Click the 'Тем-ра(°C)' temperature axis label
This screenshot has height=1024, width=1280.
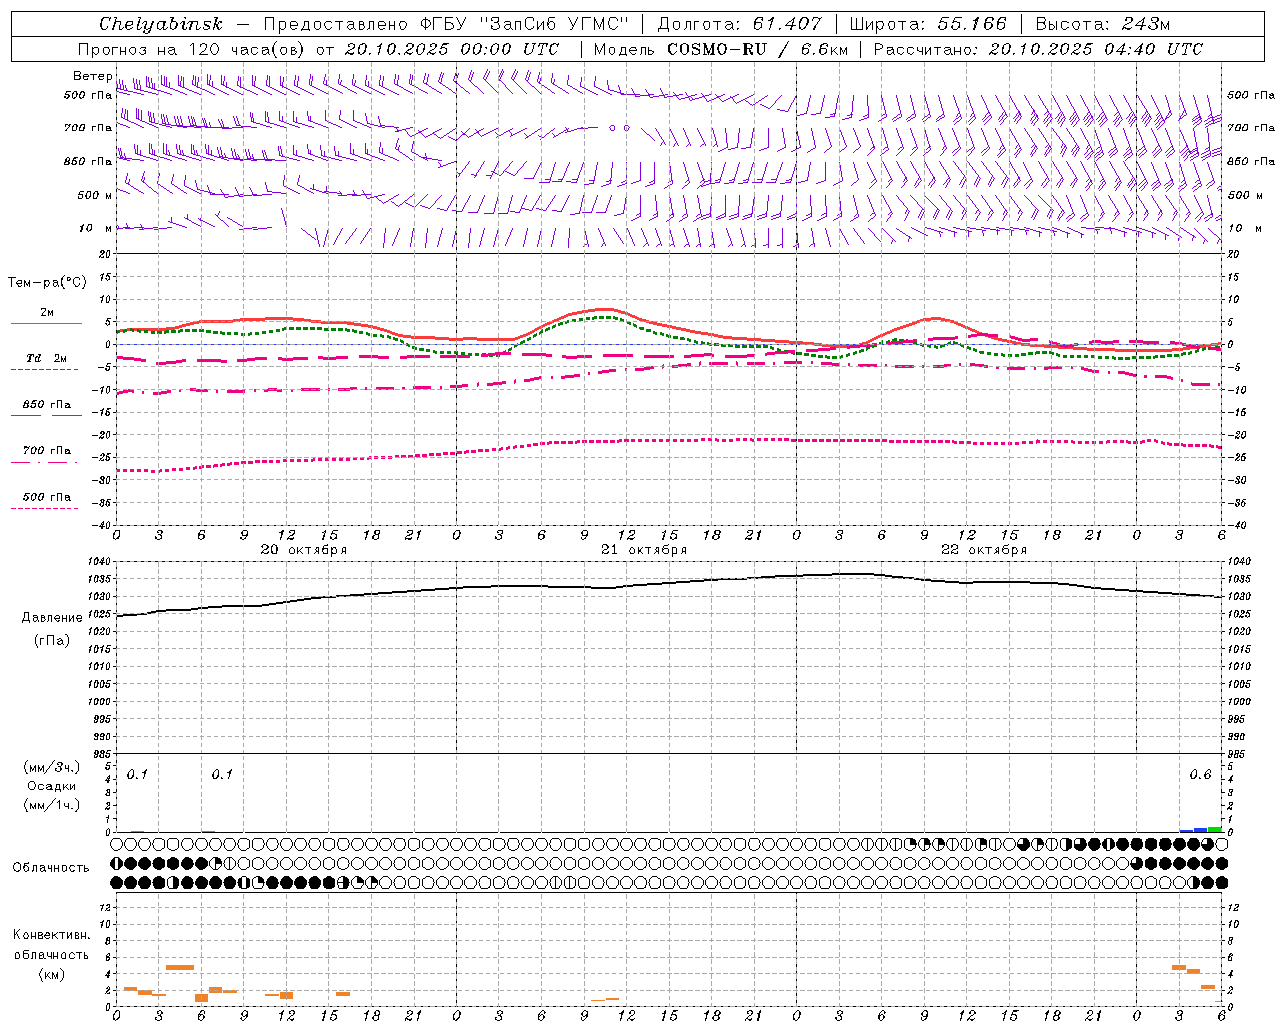47,283
